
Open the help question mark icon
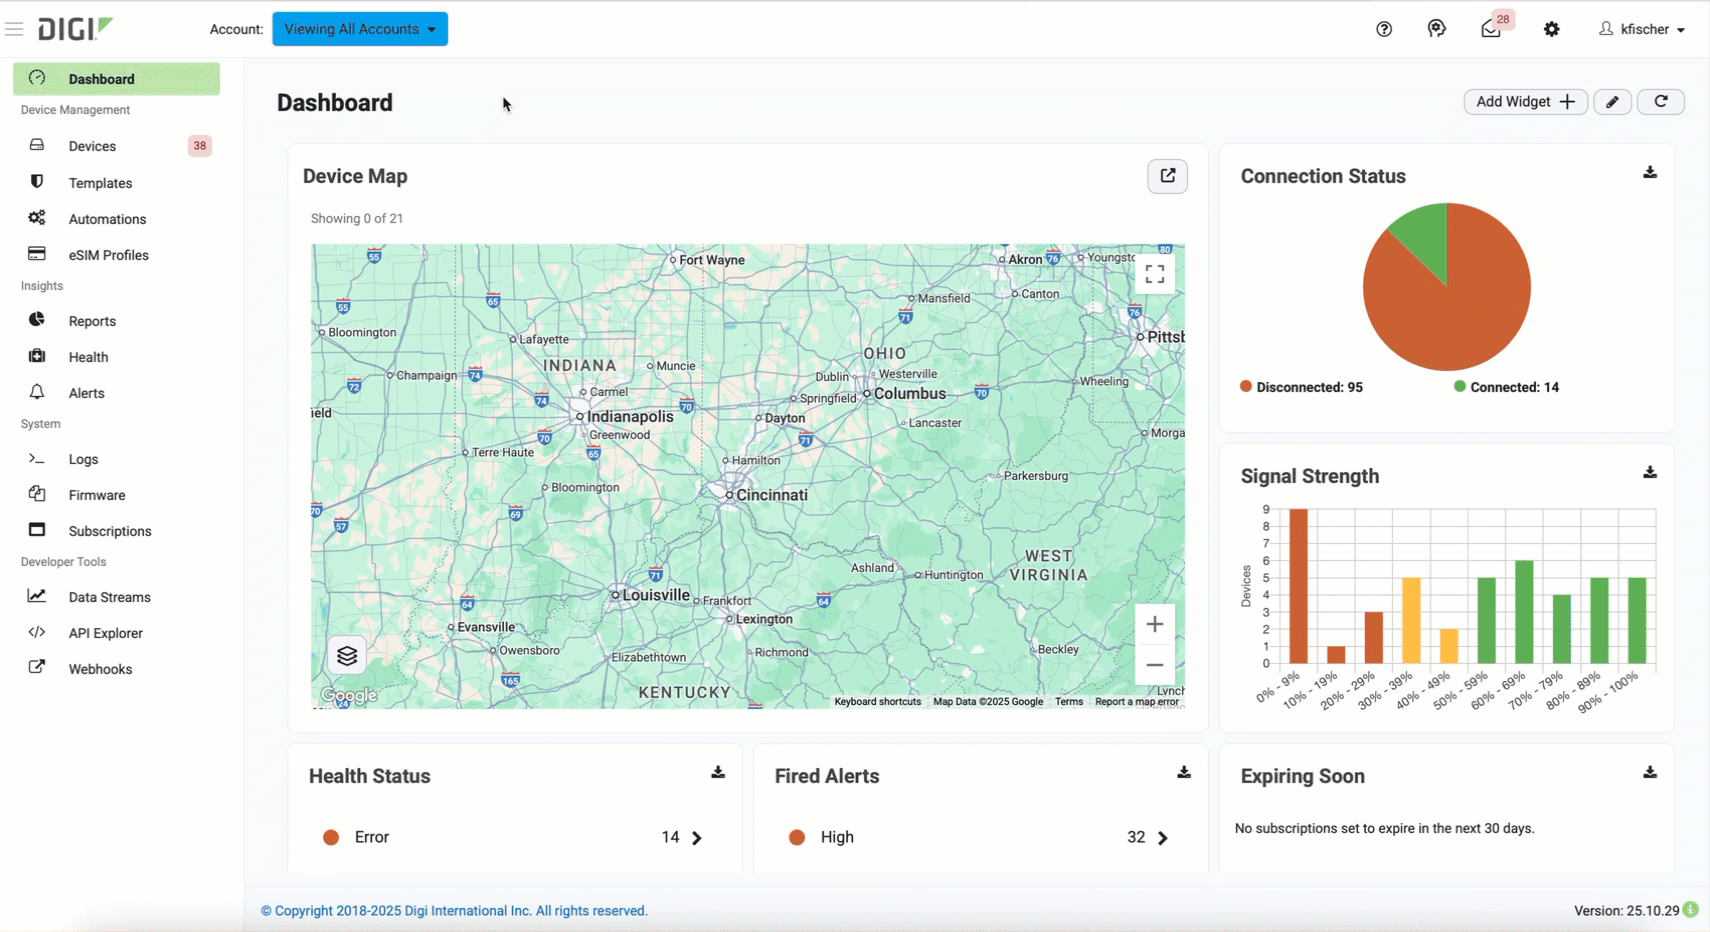pos(1384,29)
